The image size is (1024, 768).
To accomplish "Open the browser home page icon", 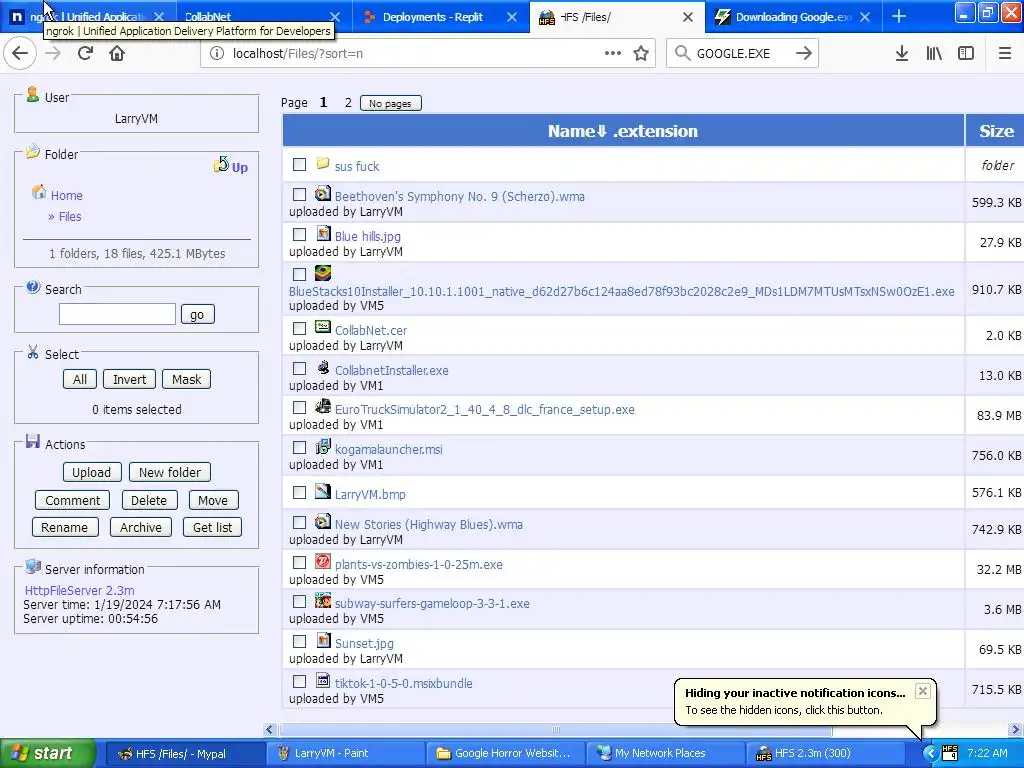I will (x=117, y=54).
